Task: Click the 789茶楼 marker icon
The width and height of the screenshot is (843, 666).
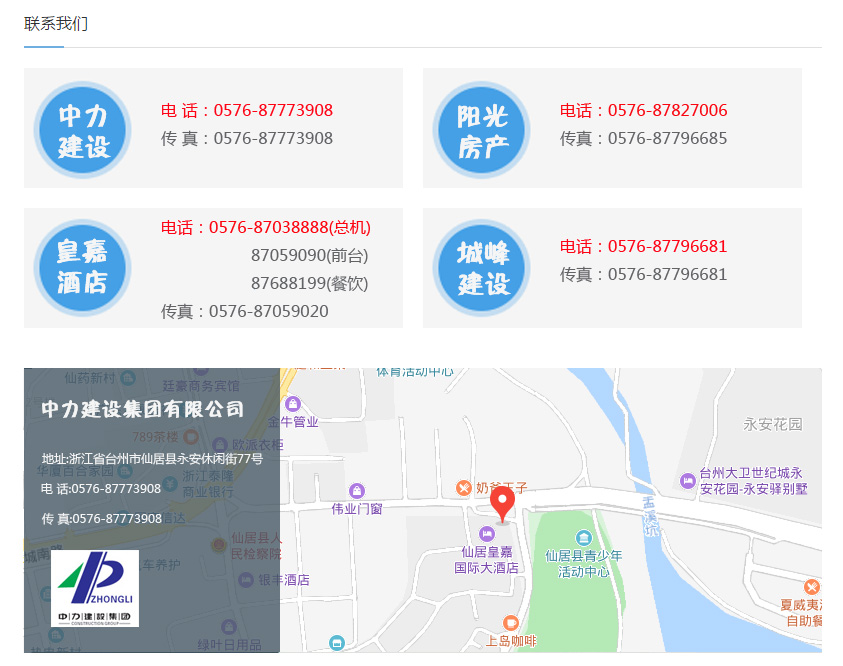Action: [x=191, y=436]
